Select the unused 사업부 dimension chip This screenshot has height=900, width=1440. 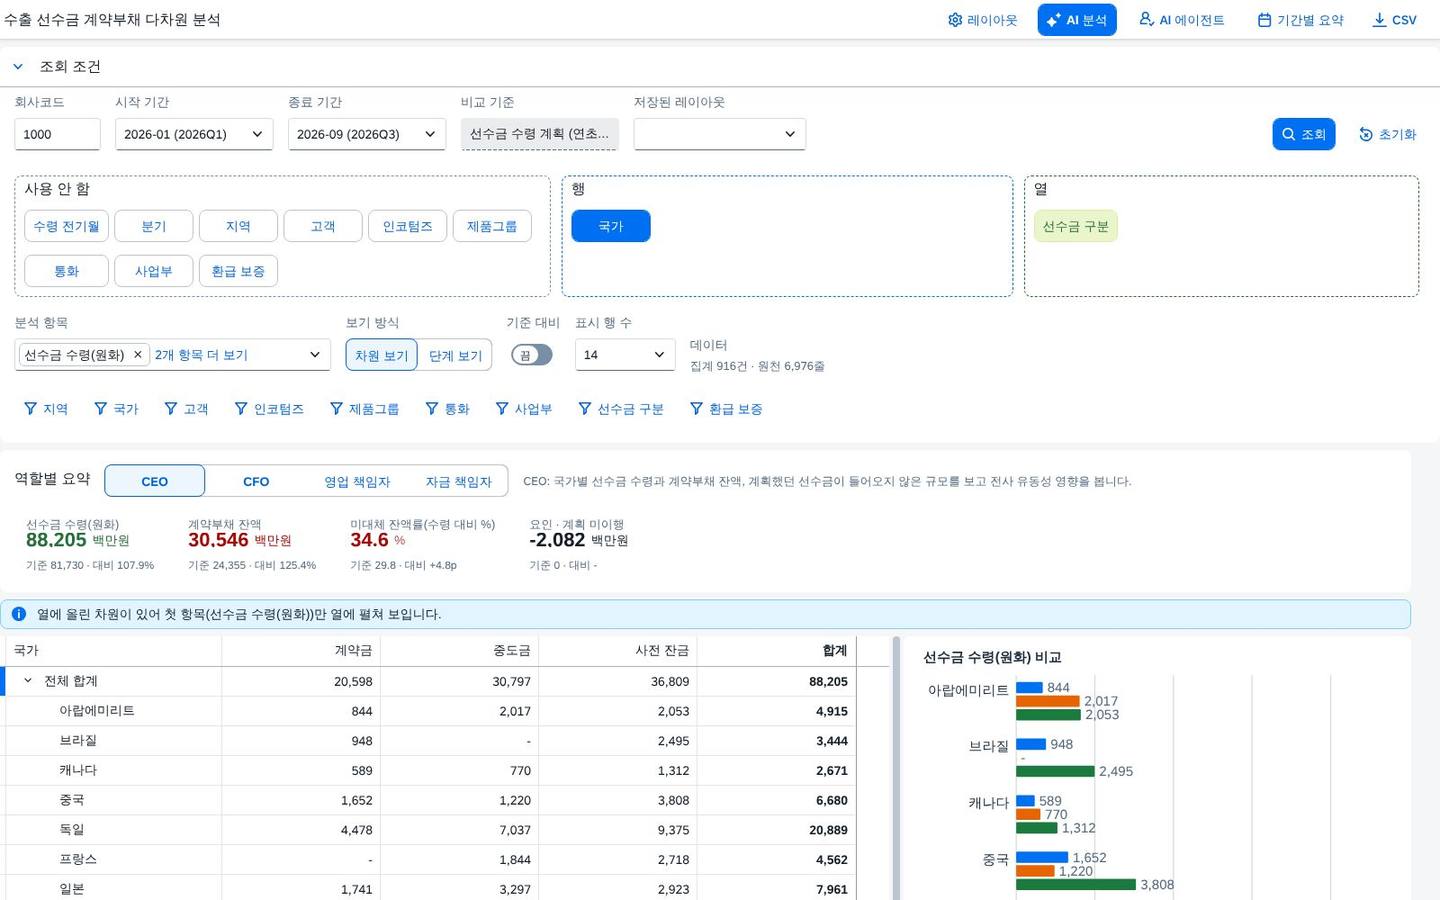(x=153, y=271)
